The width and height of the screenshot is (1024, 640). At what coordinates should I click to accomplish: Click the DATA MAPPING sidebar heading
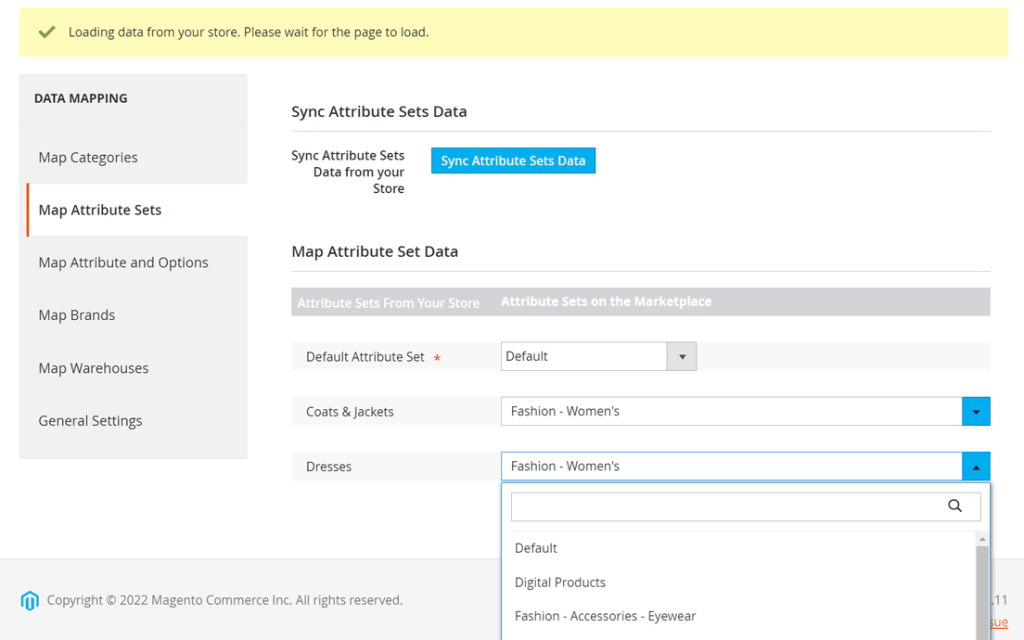(x=81, y=99)
